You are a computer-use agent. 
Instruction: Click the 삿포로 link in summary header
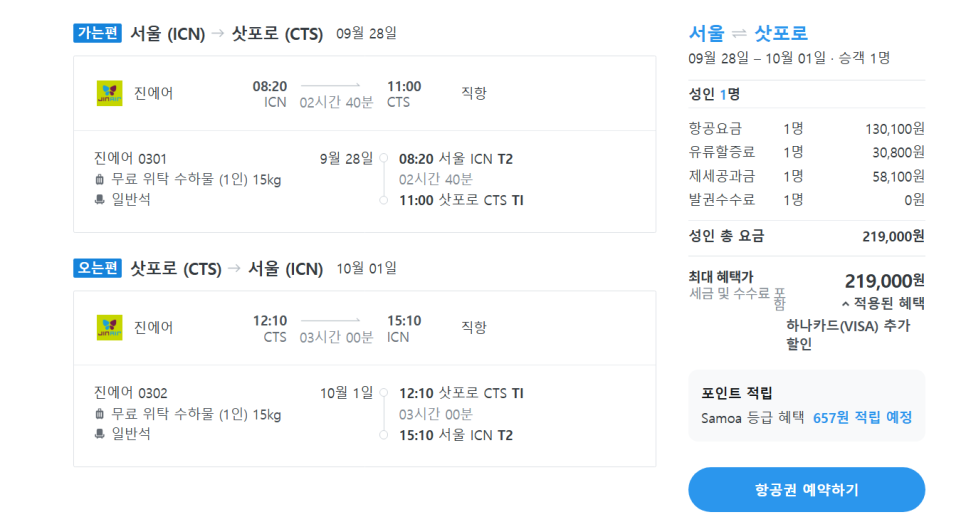pos(781,33)
